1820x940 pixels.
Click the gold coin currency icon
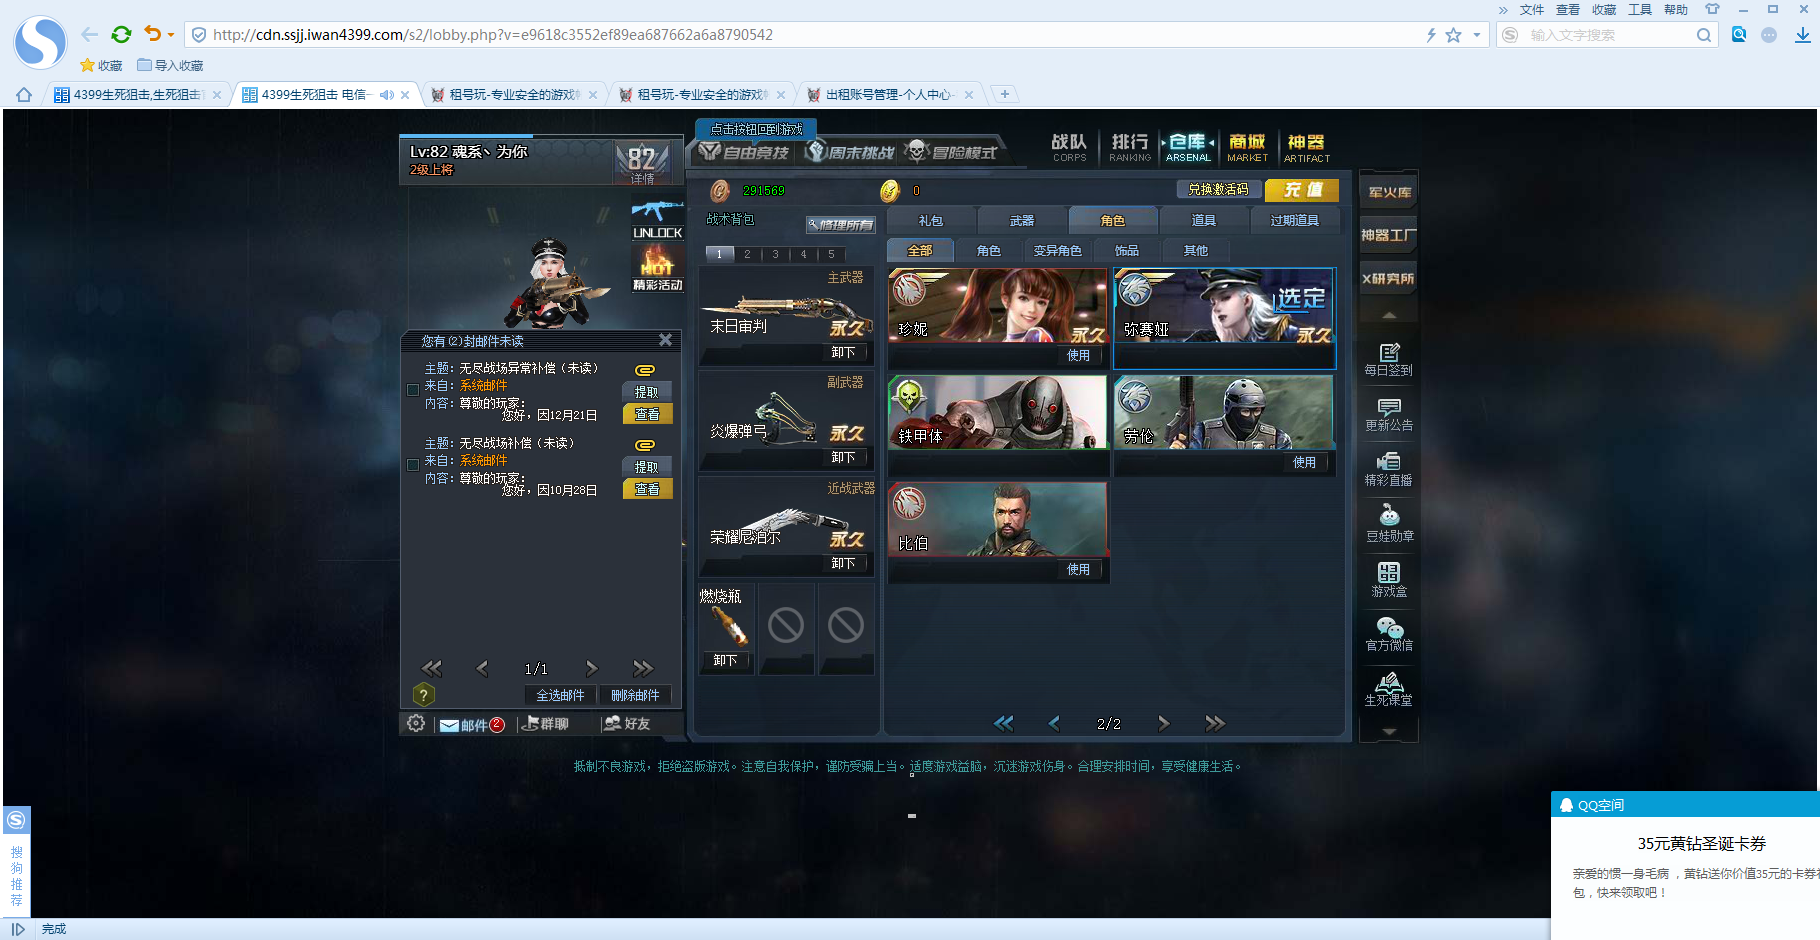point(890,191)
